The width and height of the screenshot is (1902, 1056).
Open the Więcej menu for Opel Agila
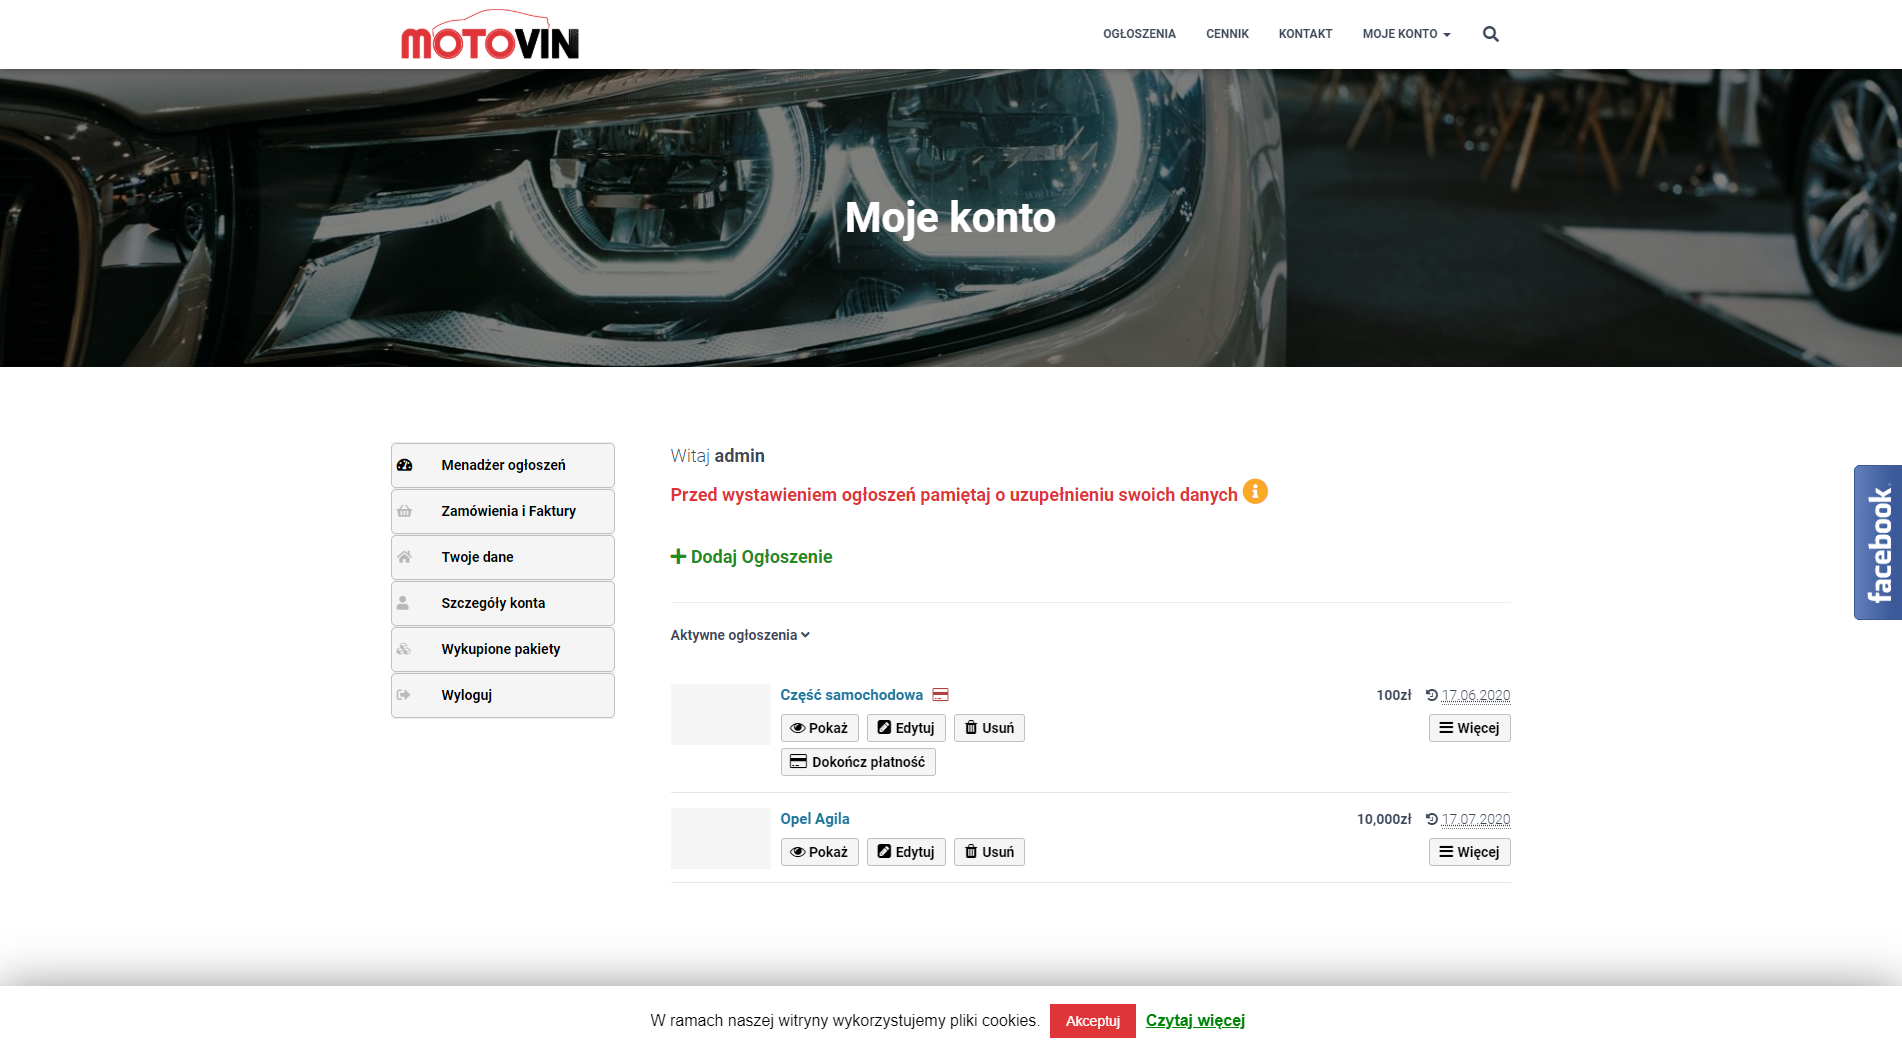1468,851
